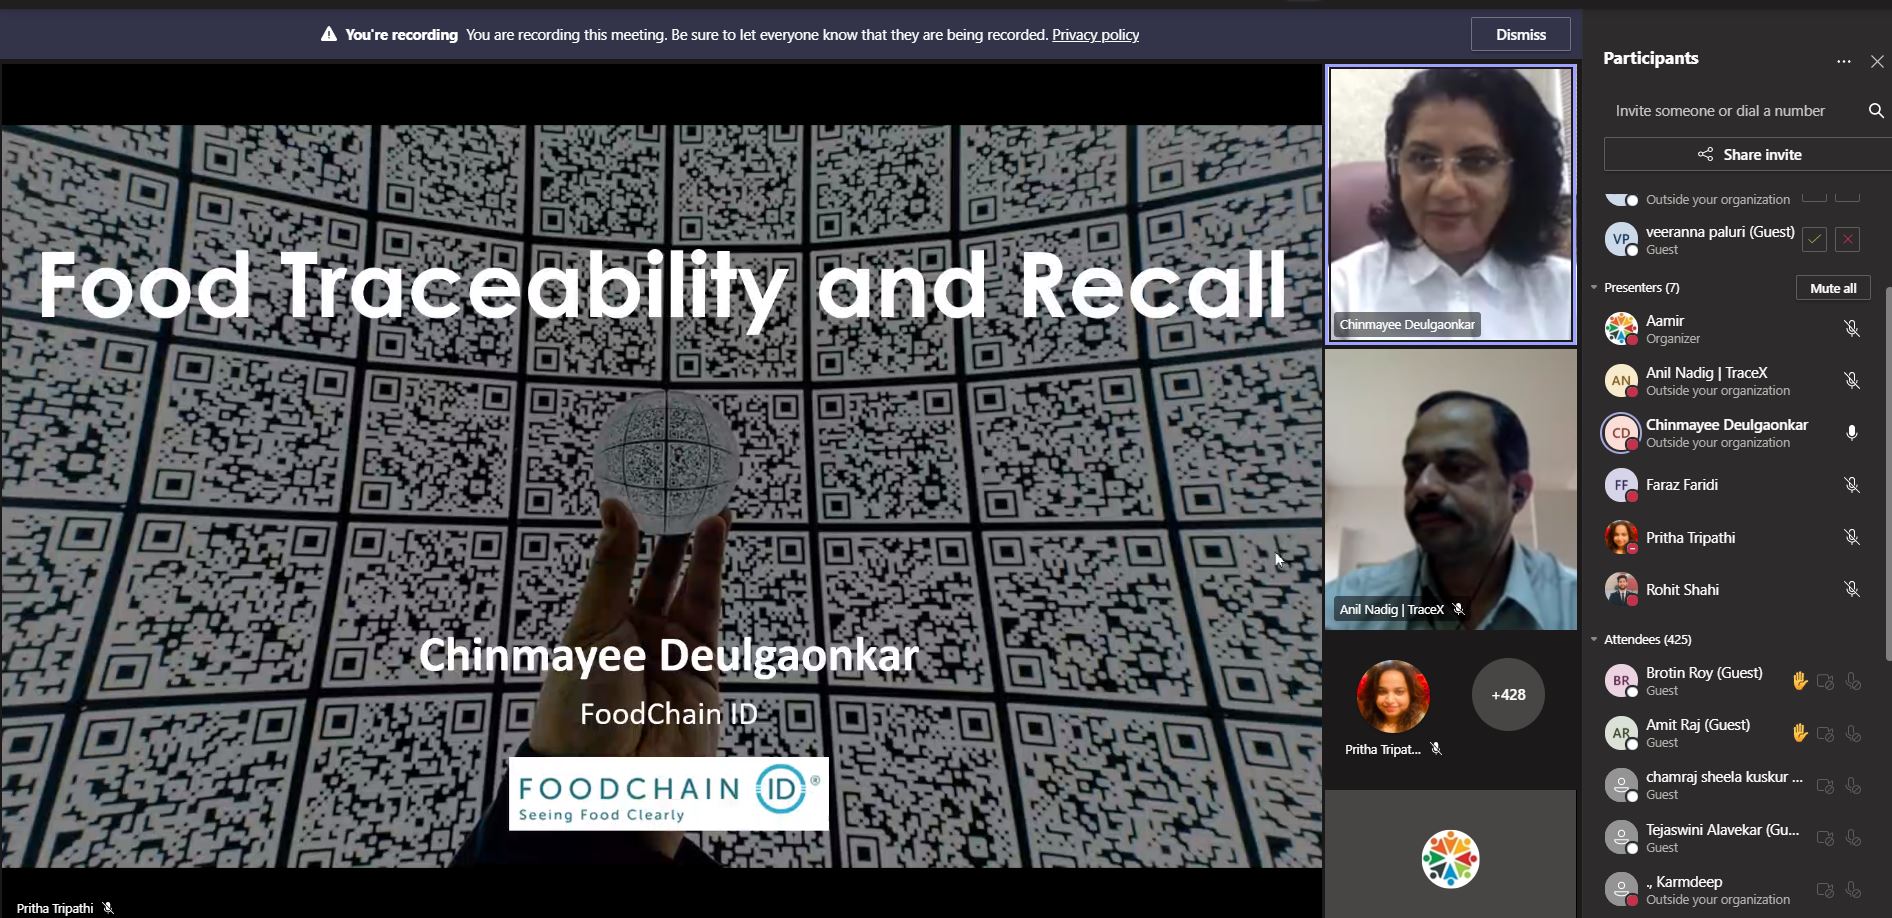
Task: Toggle Rohit Shahi's muted microphone icon
Action: click(1851, 590)
